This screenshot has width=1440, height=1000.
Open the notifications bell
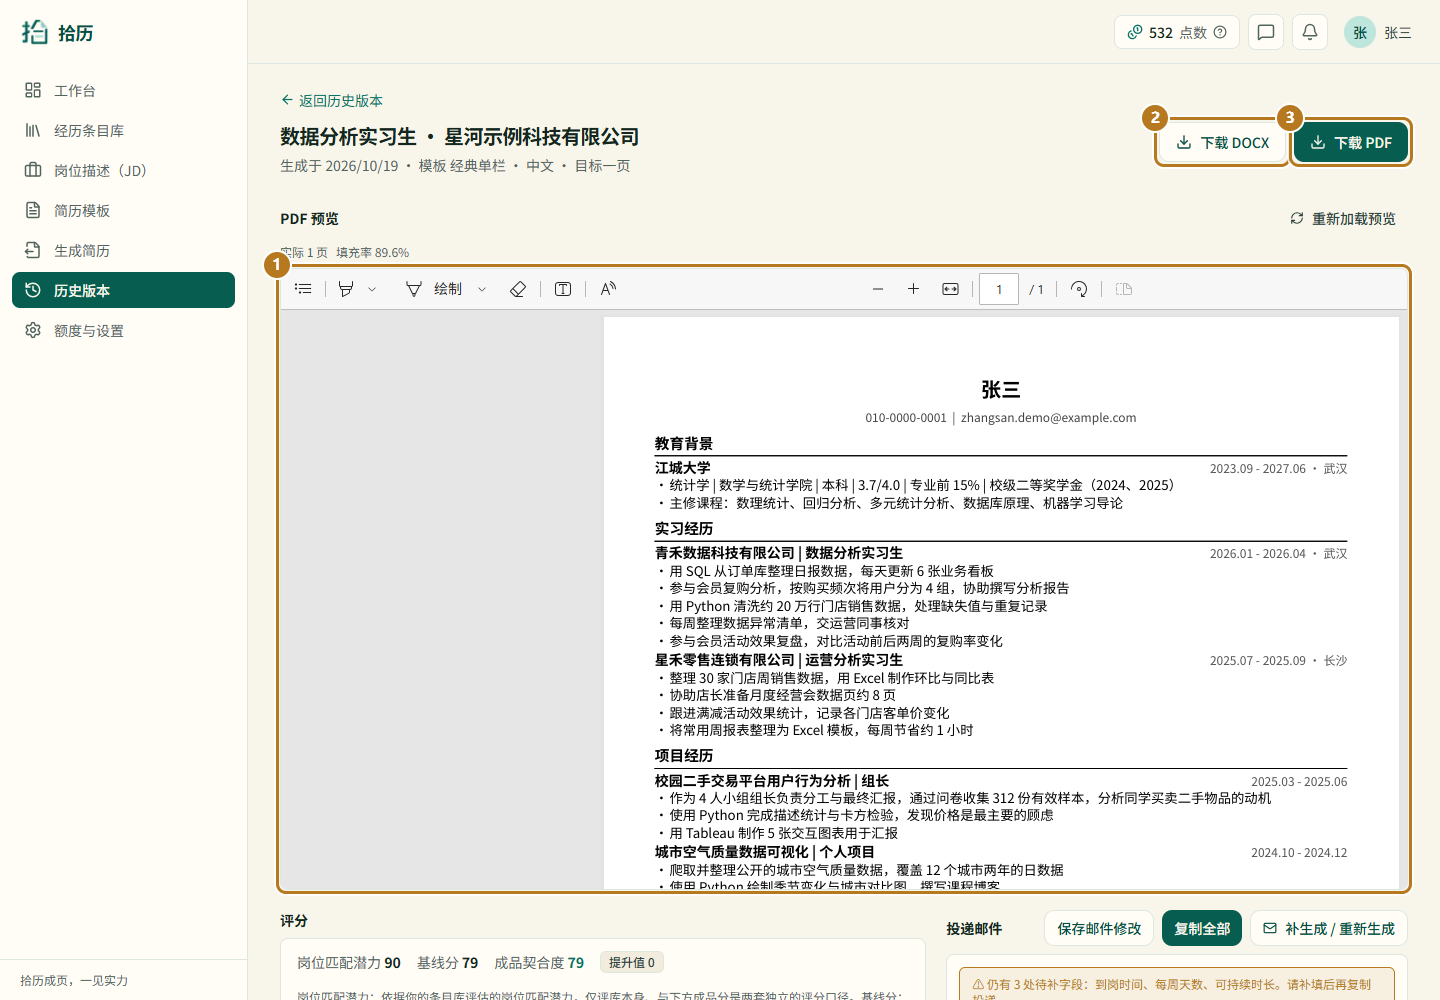point(1310,32)
